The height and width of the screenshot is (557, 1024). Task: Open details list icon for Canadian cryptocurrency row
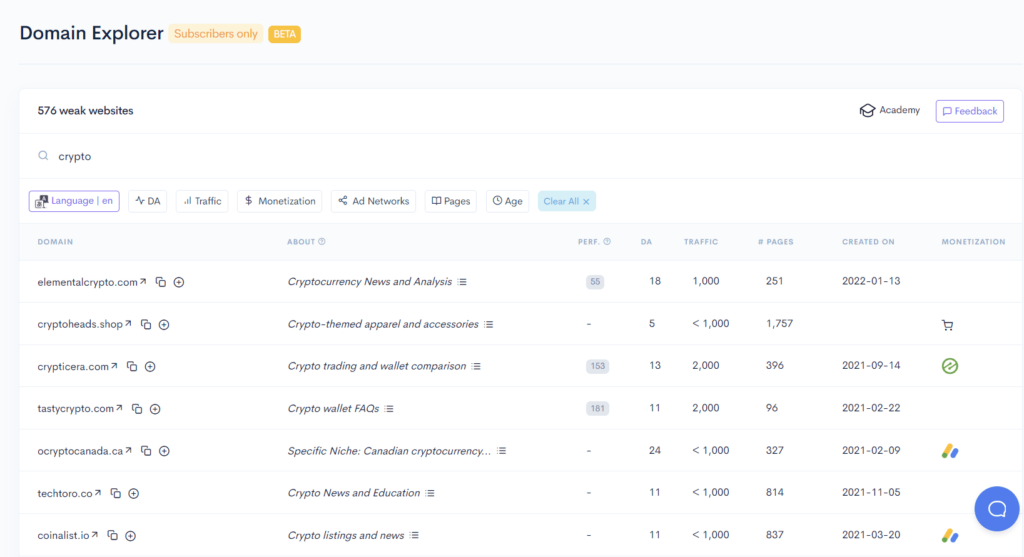[x=502, y=451]
